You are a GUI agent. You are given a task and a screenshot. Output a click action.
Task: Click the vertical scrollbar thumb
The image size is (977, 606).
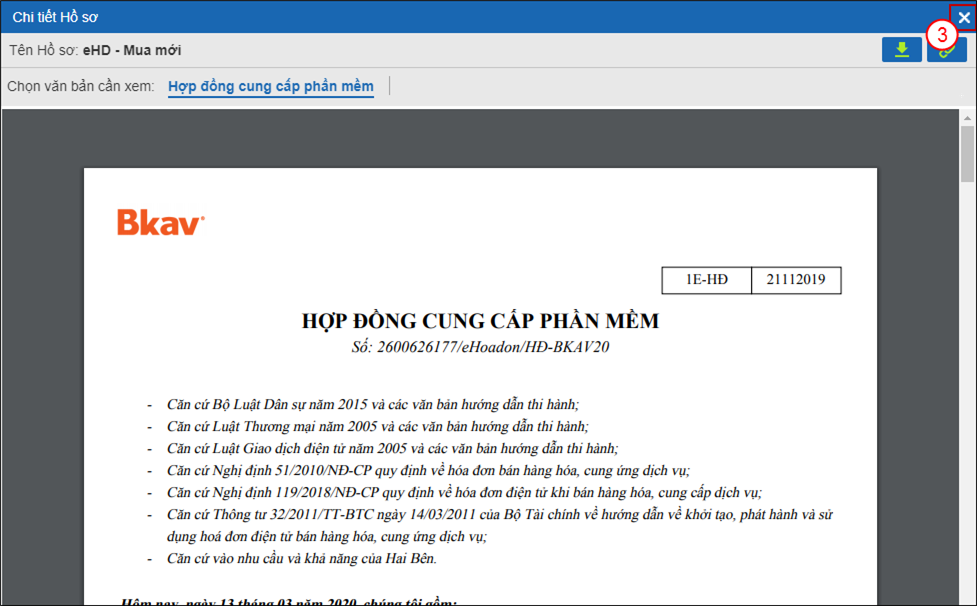(967, 153)
